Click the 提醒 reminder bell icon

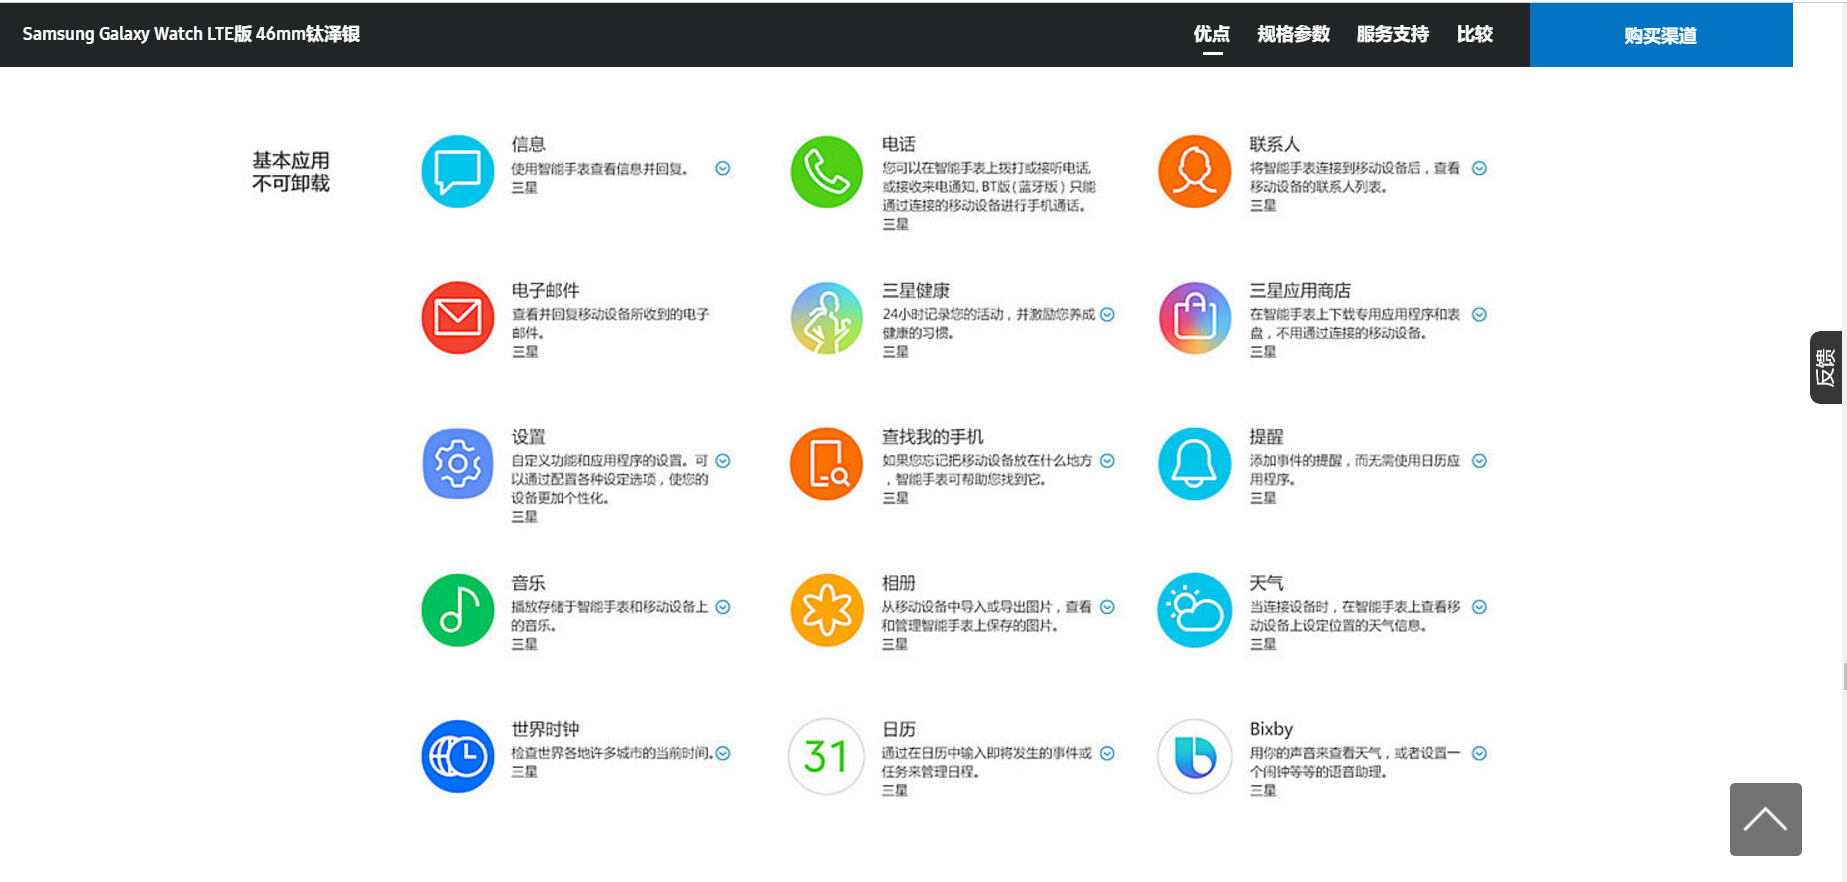point(1195,464)
